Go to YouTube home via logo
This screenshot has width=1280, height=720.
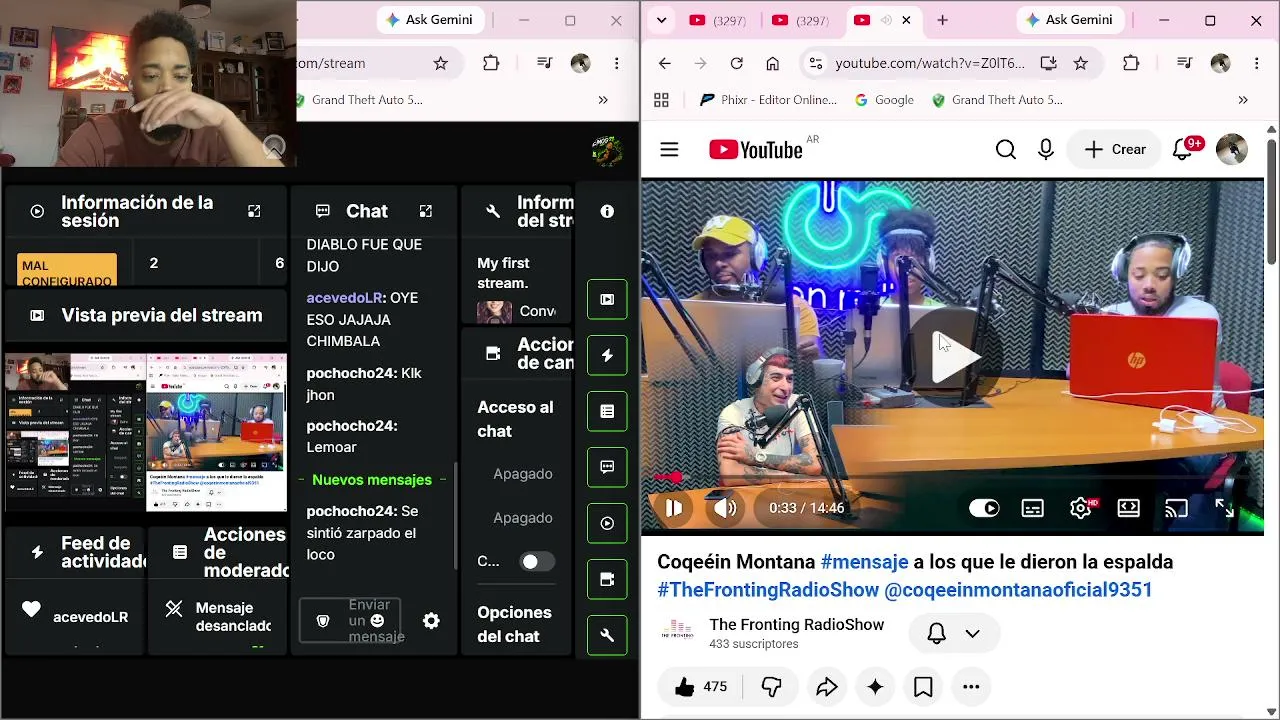[756, 150]
